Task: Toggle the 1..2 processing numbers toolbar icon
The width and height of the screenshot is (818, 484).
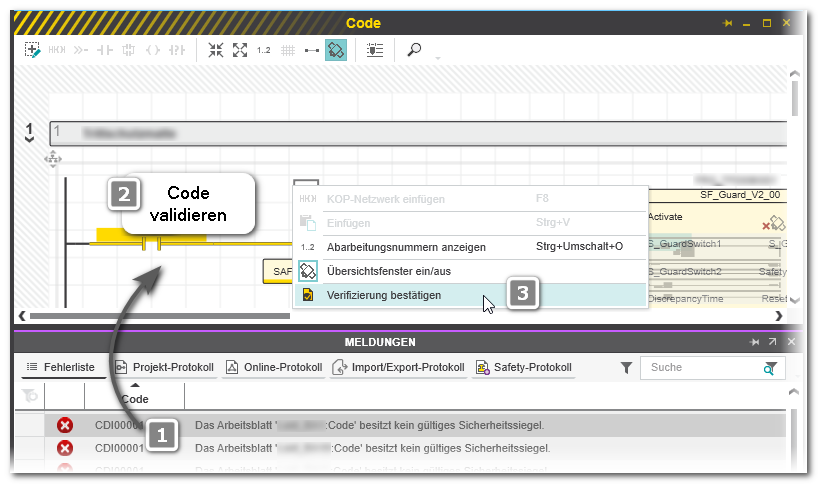Action: click(264, 49)
